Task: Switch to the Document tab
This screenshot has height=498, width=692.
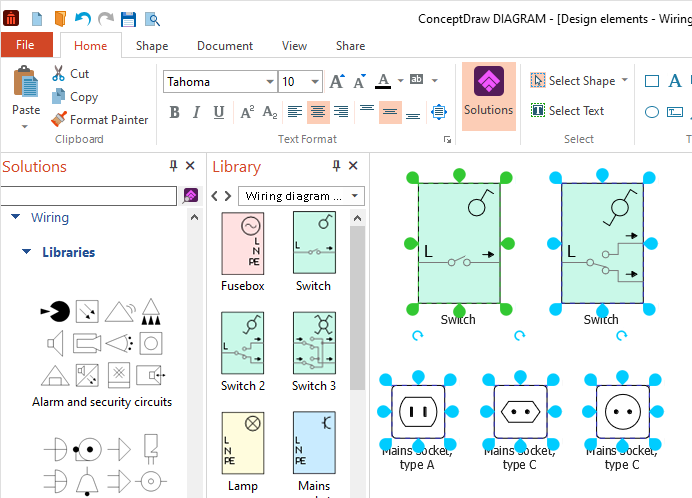Action: (225, 45)
